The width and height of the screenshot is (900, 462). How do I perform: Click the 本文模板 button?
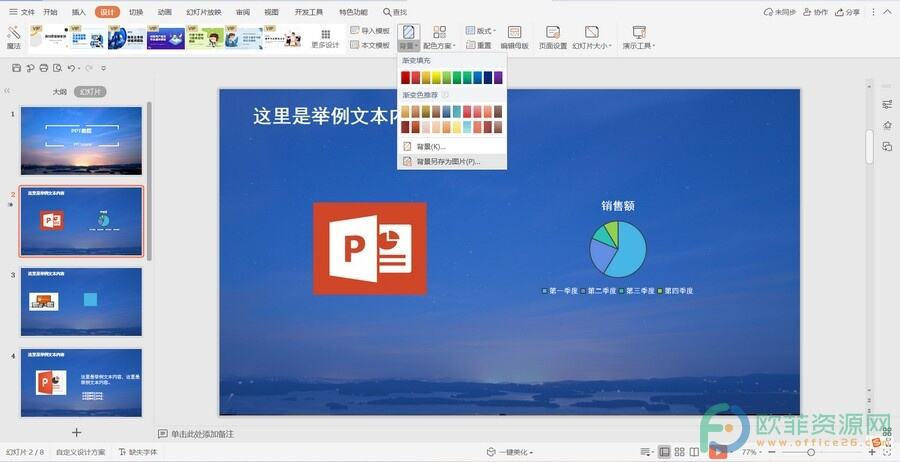(x=370, y=45)
